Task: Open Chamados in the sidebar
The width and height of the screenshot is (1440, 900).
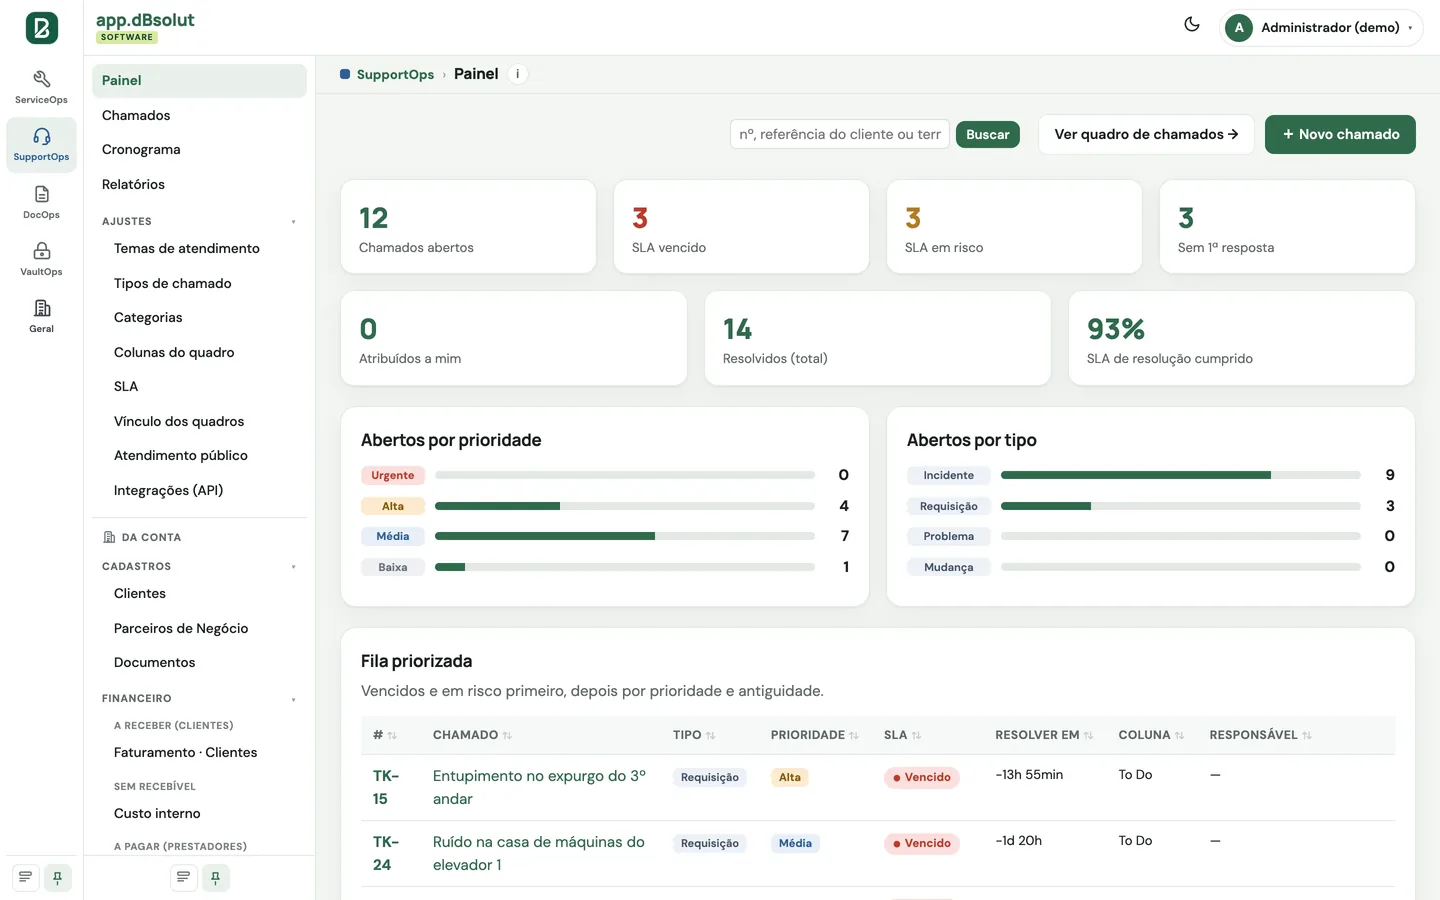Action: click(x=199, y=115)
